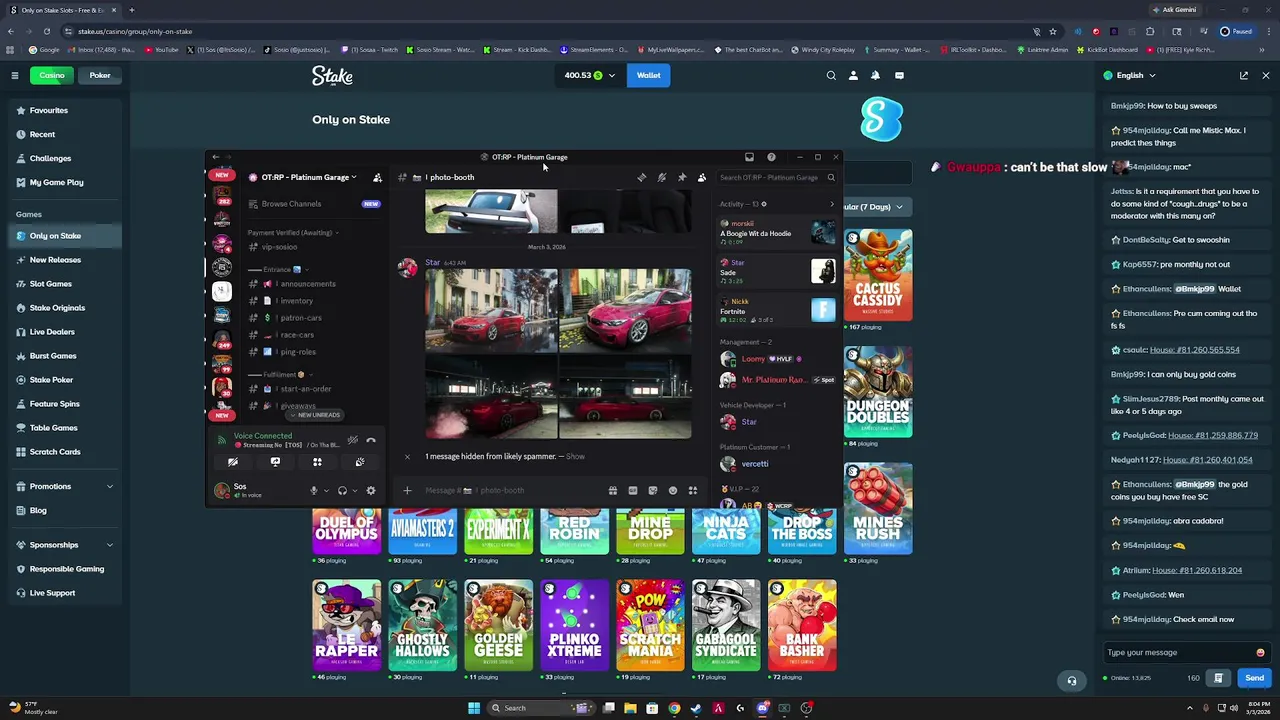Toggle Stake chat panel icon

point(899,75)
